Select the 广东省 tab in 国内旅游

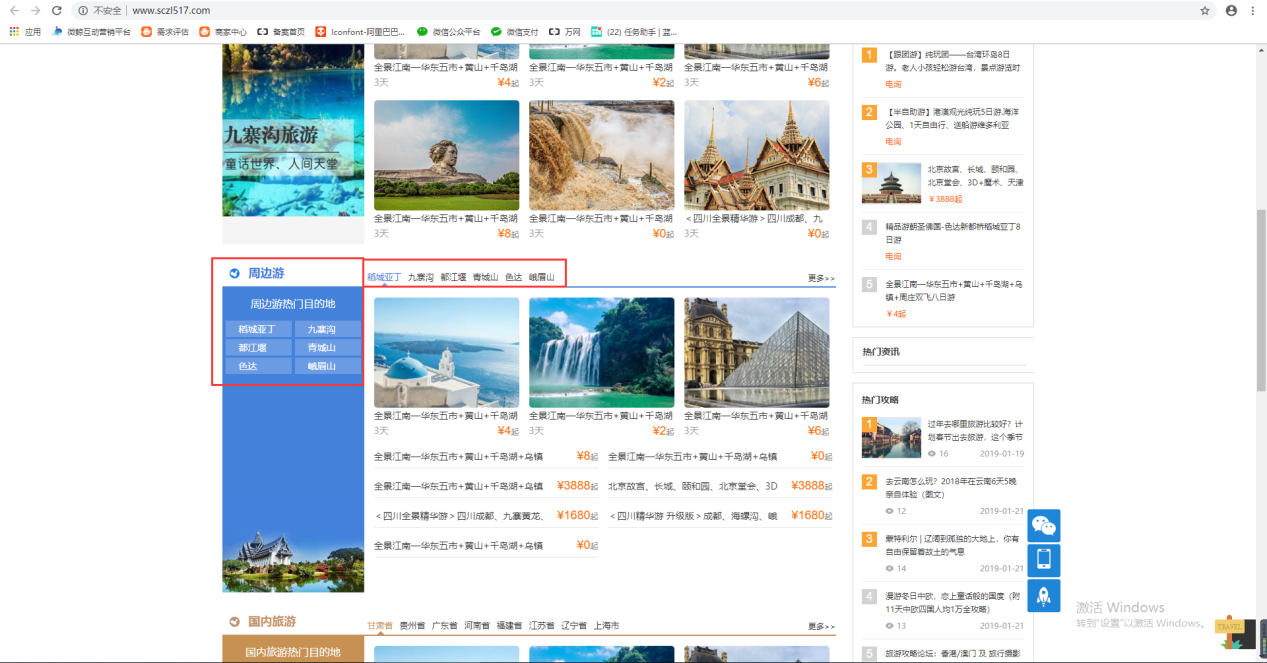(x=444, y=625)
